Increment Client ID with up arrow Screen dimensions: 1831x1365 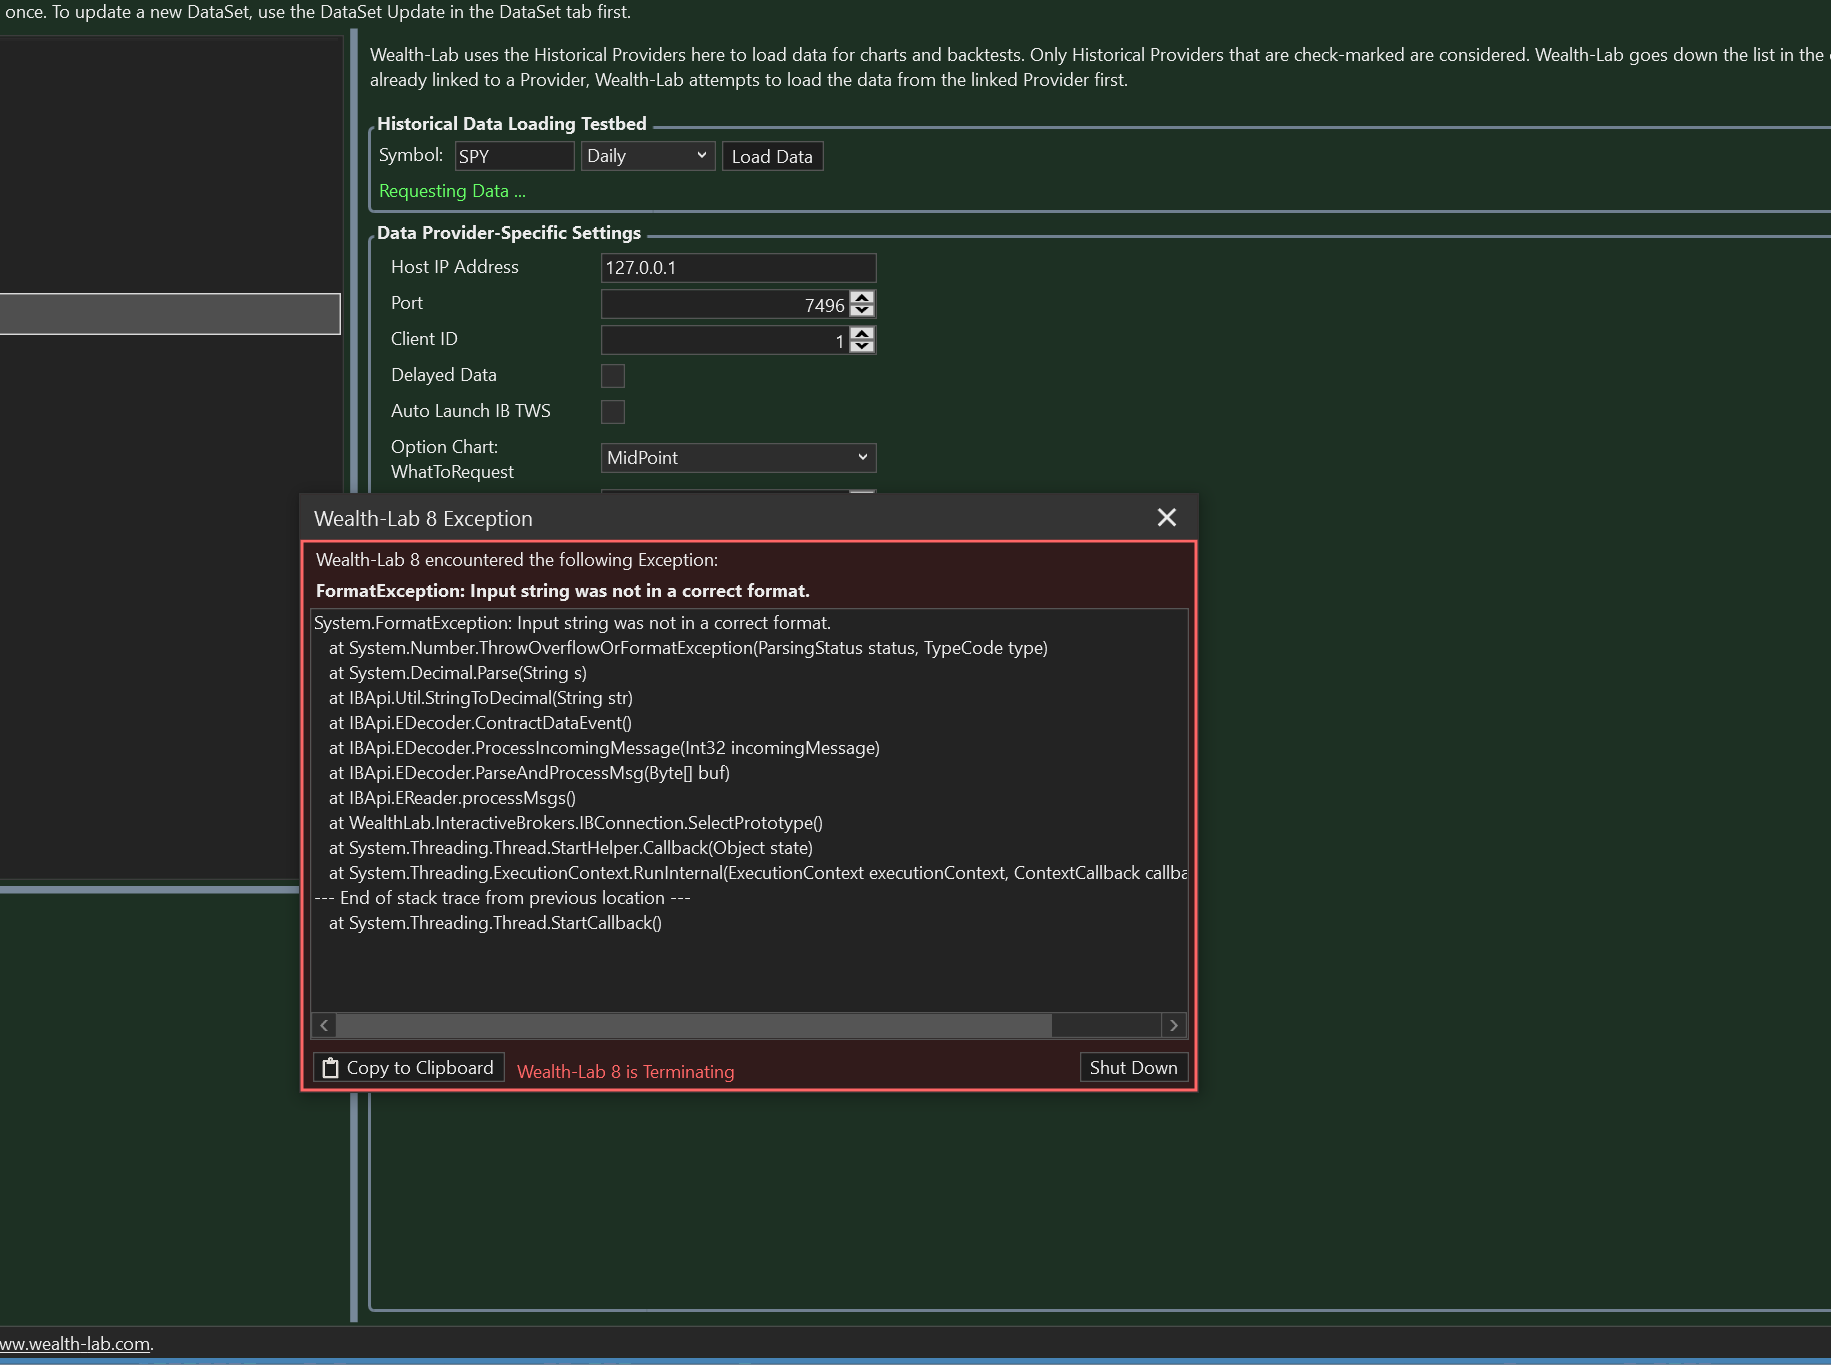(x=862, y=334)
